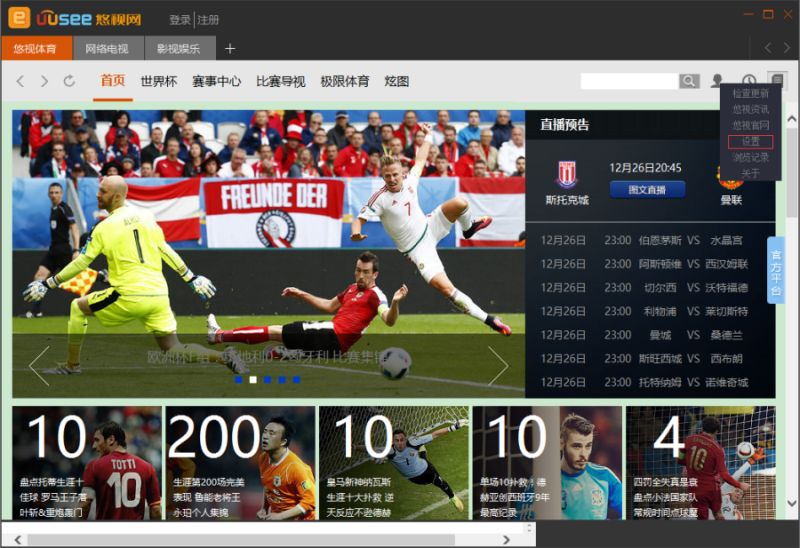
Task: Show previous banner slide with left arrow
Action: point(39,365)
